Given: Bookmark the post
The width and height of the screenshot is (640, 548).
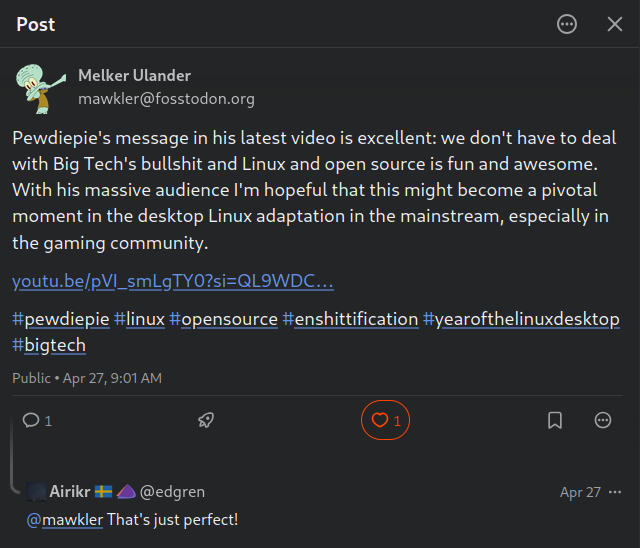Looking at the screenshot, I should pyautogui.click(x=555, y=420).
